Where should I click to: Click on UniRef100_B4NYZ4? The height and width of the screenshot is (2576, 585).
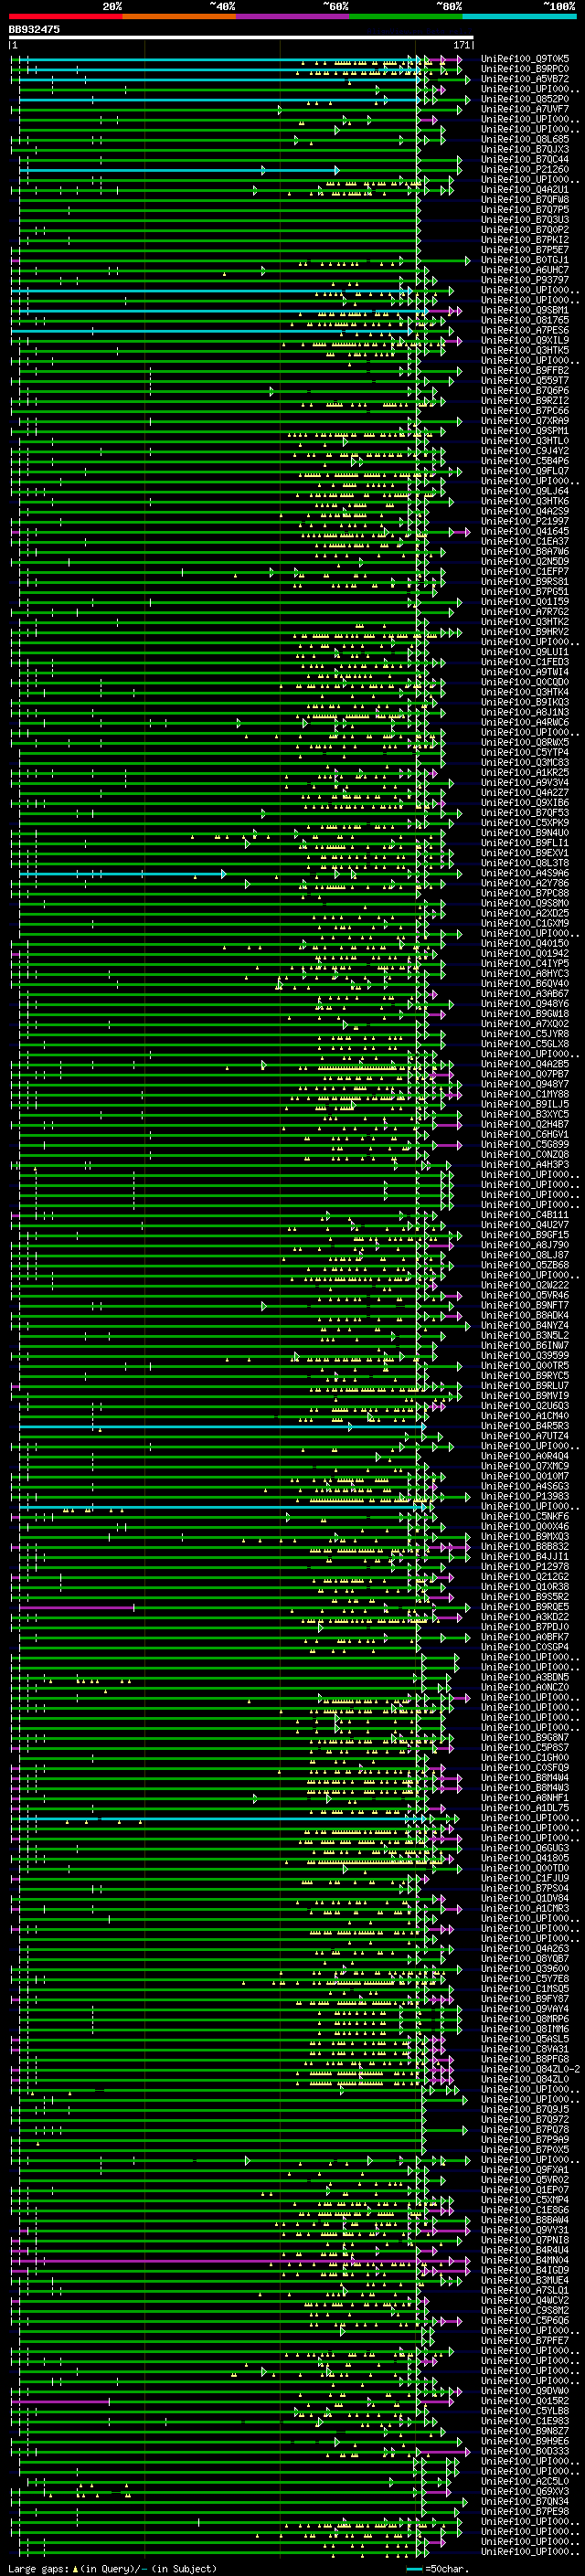tap(525, 1325)
